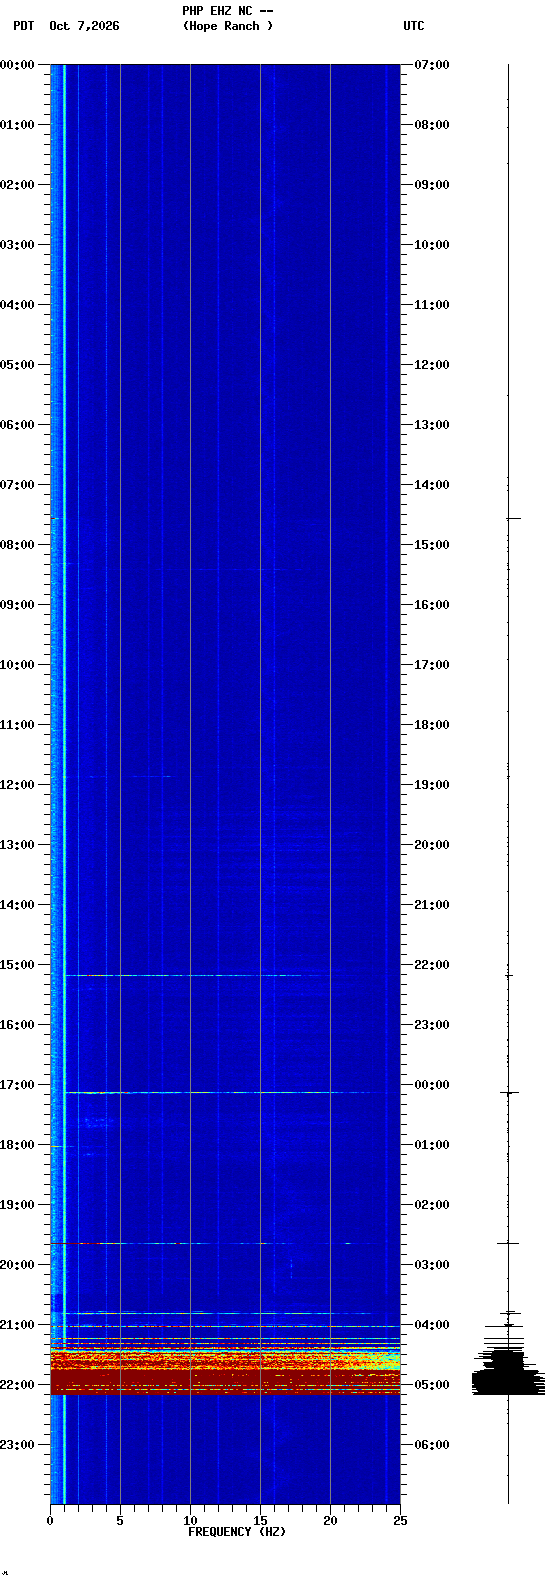This screenshot has height=1584, width=552.
Task: Click the 12:00 PDT time label
Action: tap(17, 785)
